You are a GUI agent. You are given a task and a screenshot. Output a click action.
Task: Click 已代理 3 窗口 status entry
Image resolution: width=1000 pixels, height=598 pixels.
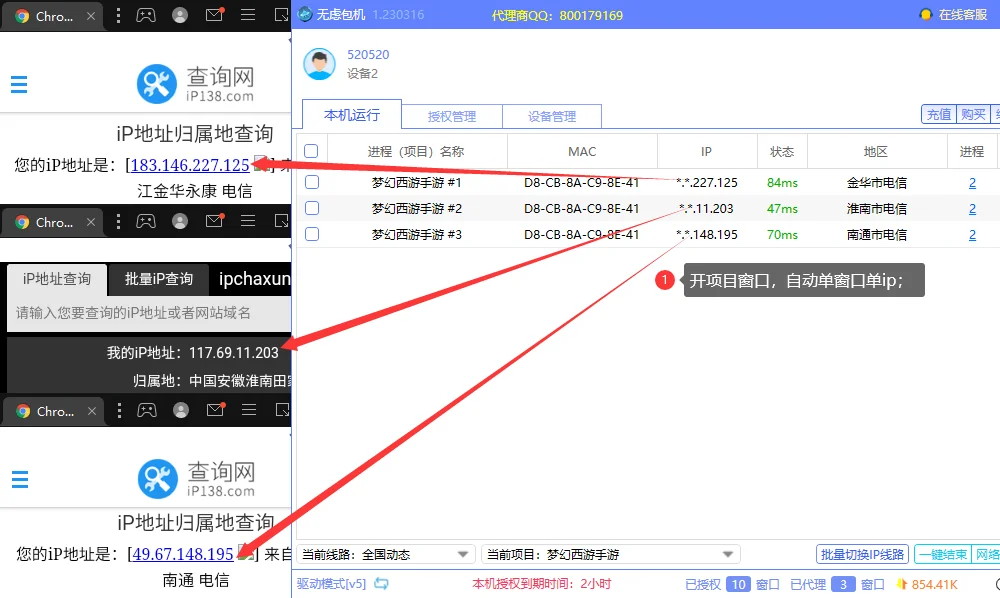coord(837,584)
